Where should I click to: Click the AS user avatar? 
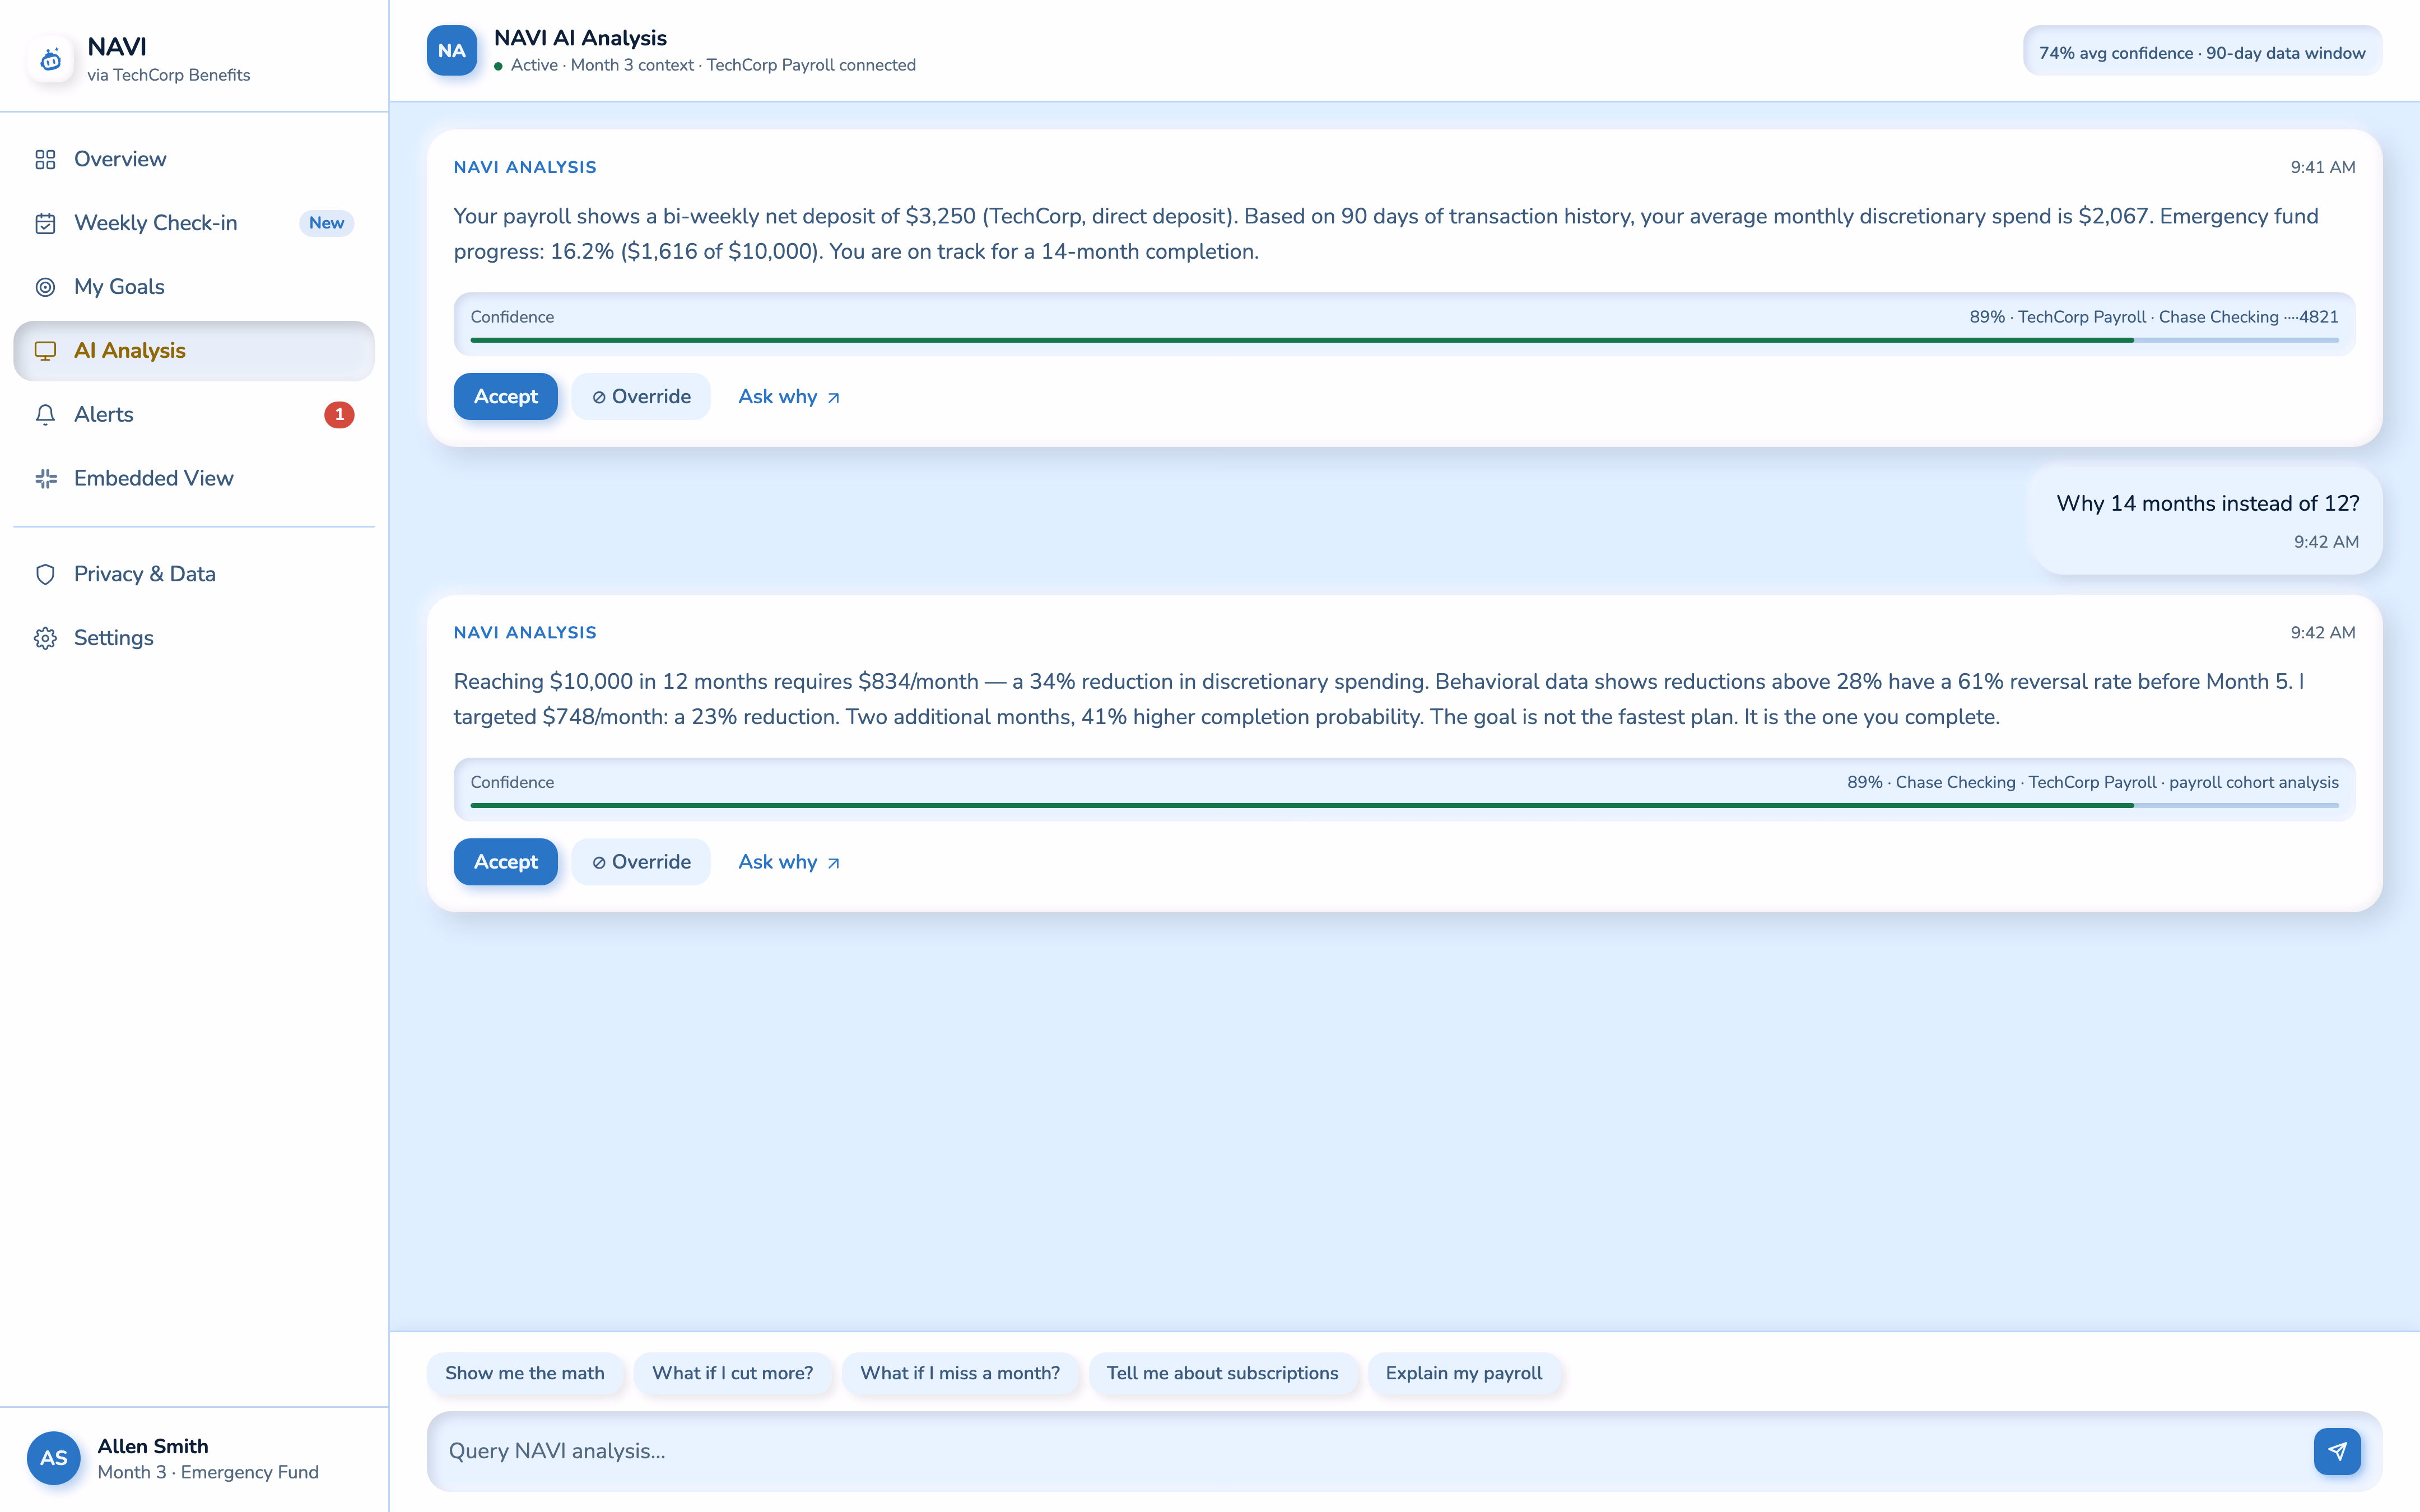pos(54,1458)
